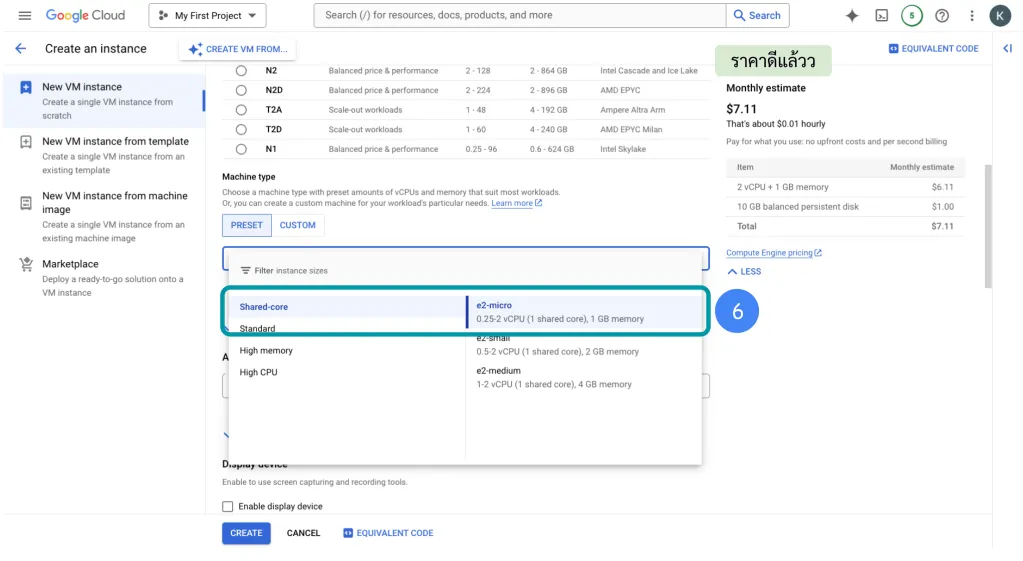Select the T2A machine series radio button

coord(241,110)
